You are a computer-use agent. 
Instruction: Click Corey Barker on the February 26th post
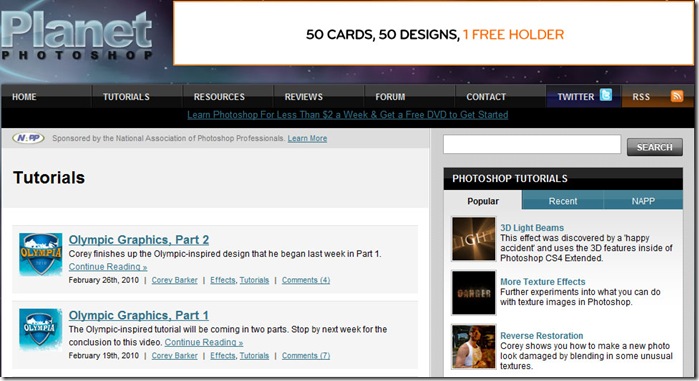pos(174,280)
